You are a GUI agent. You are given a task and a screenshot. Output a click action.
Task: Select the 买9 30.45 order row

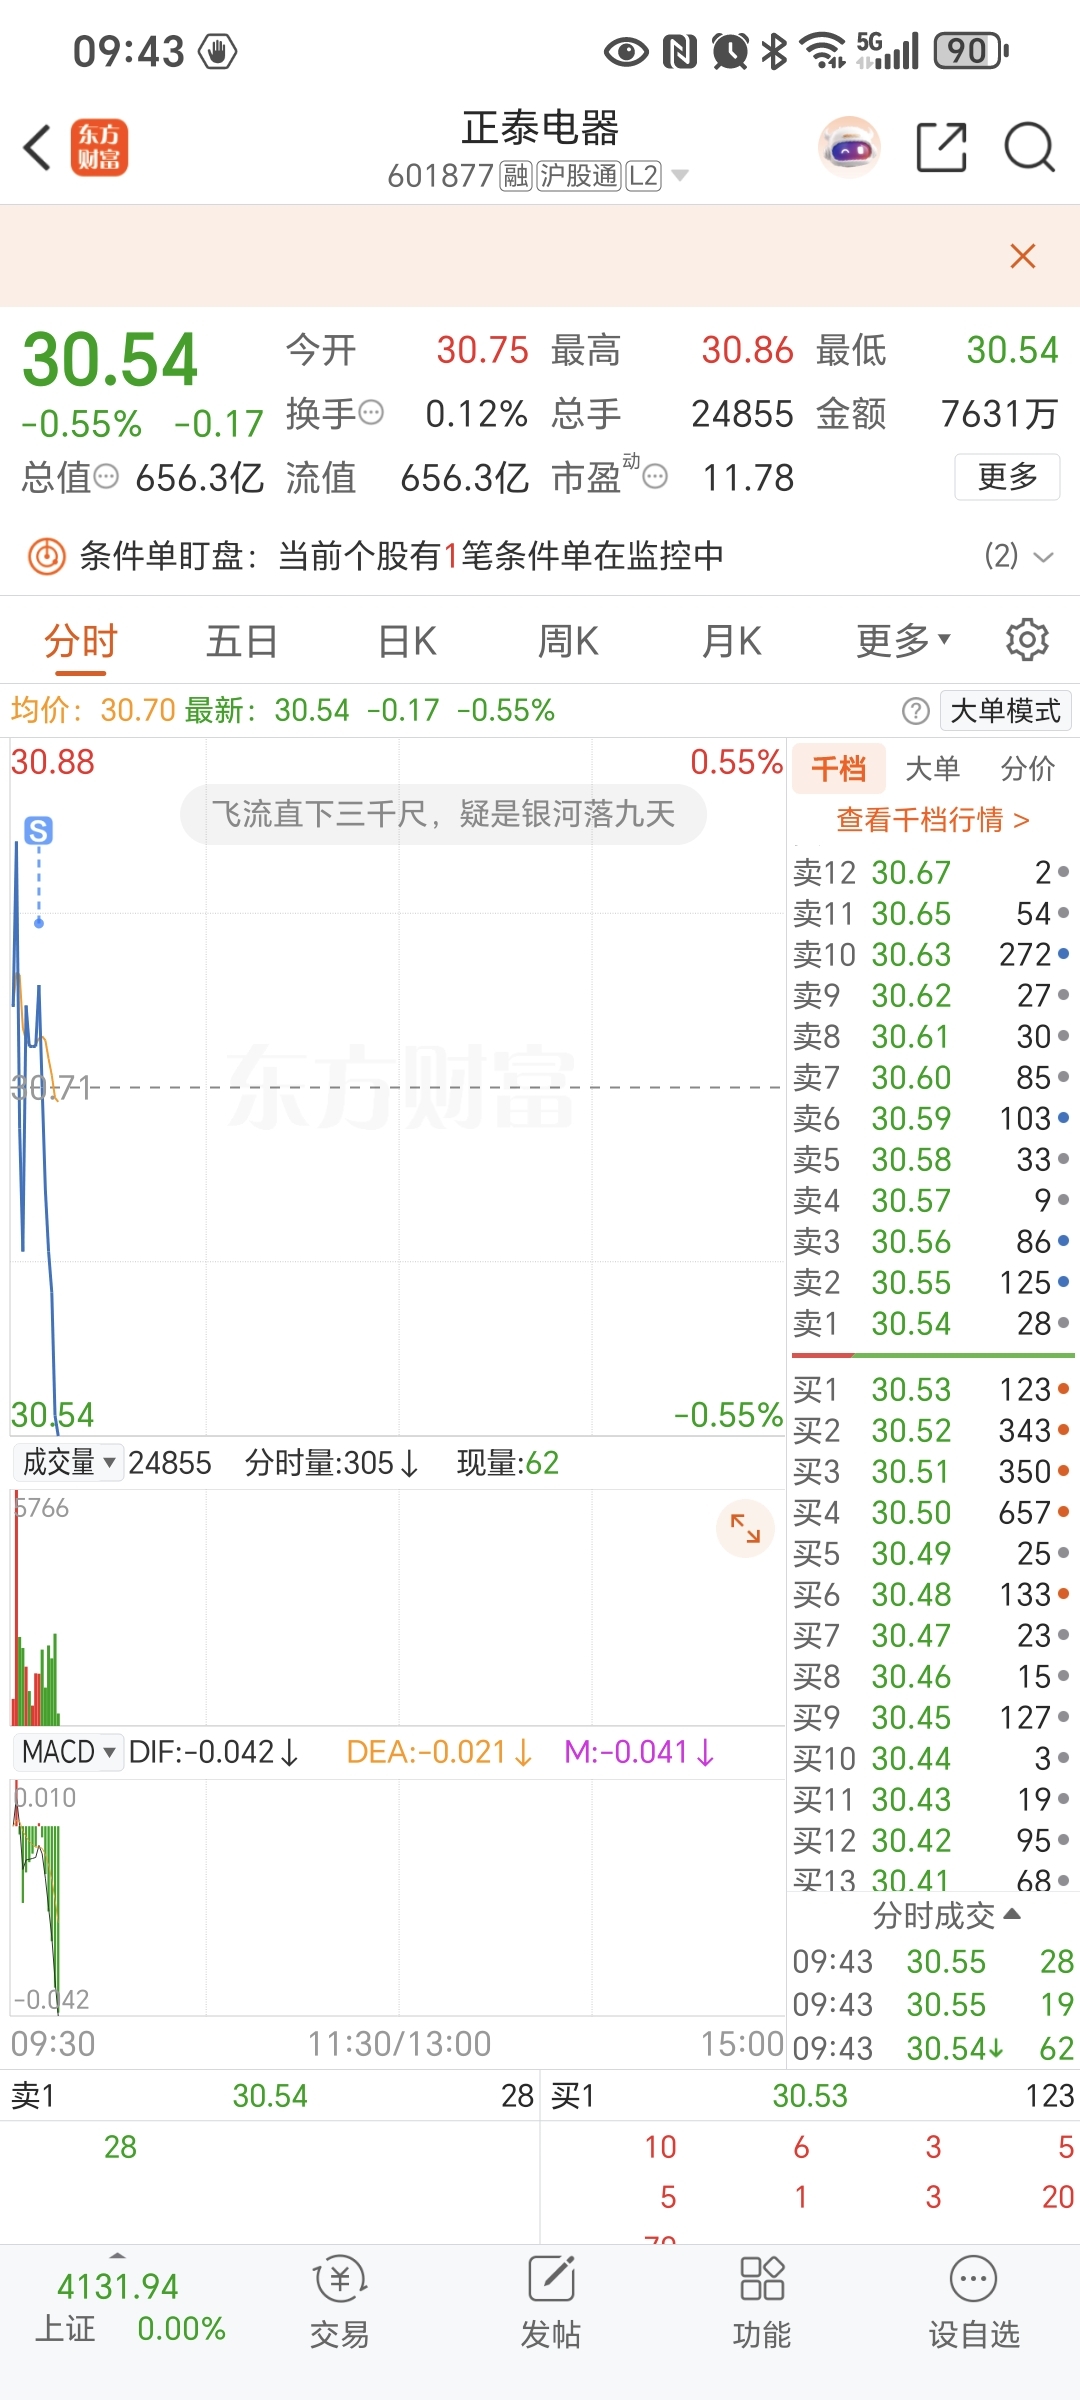[931, 1718]
